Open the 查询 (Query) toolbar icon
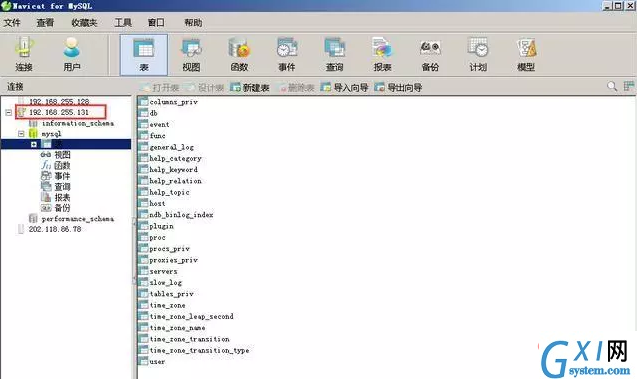This screenshot has width=637, height=379. [334, 54]
